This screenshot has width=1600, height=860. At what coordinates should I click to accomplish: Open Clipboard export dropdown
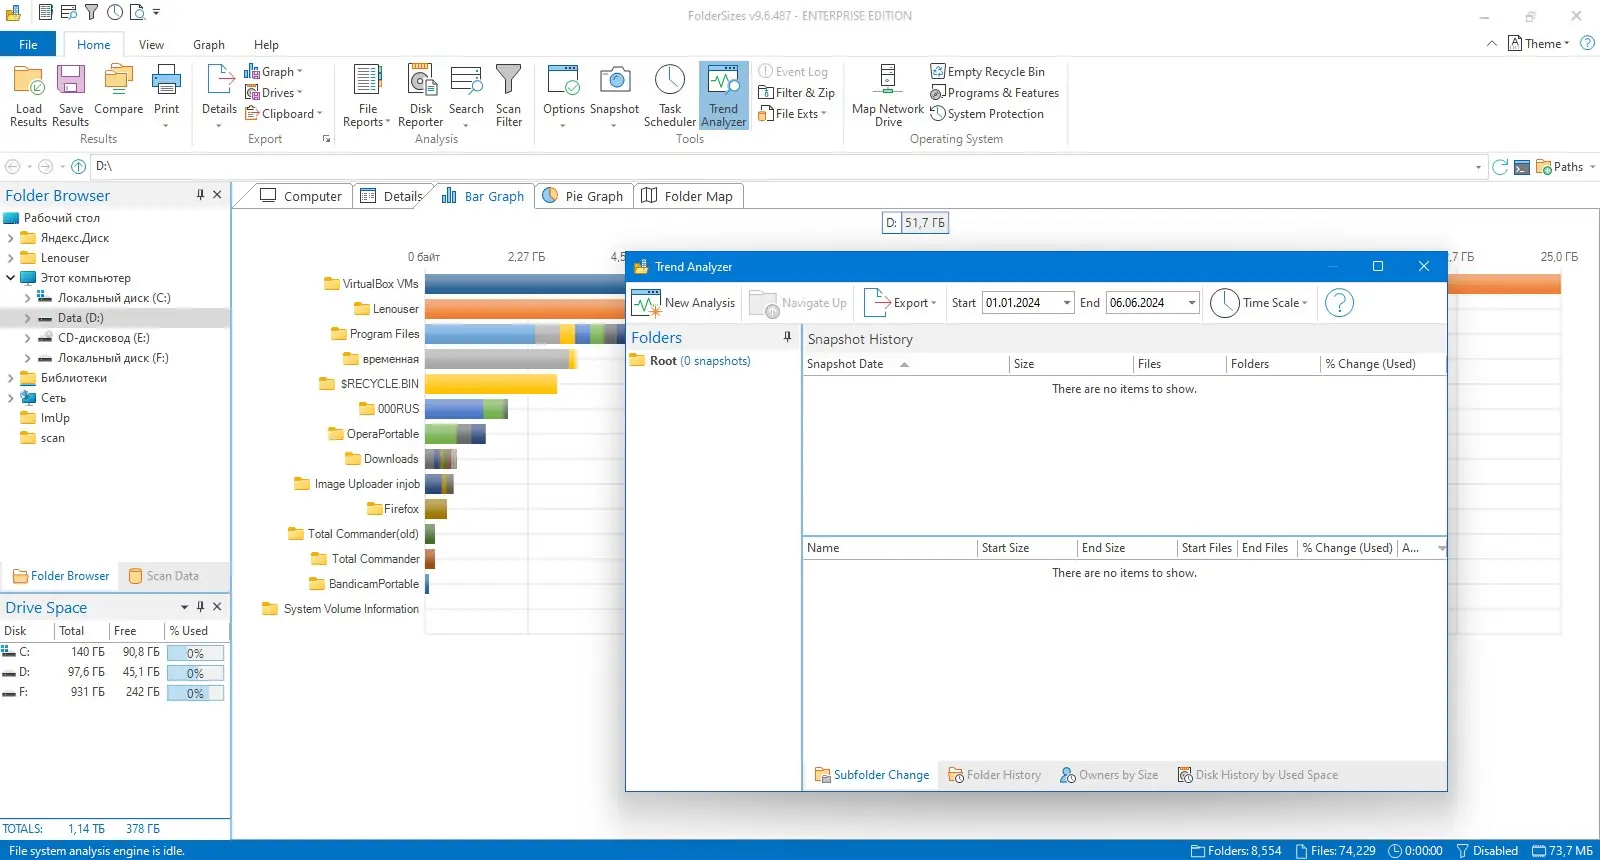[x=284, y=114]
